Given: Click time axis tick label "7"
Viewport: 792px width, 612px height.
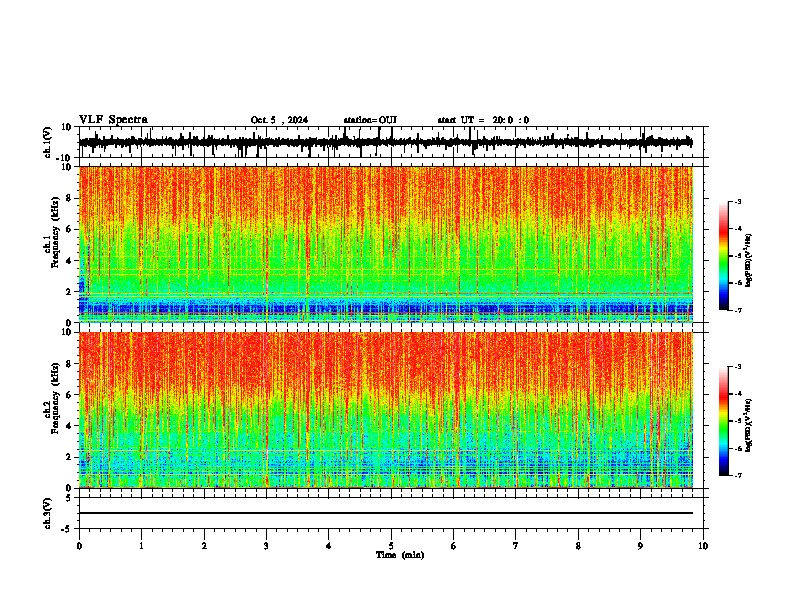Looking at the screenshot, I should tap(516, 546).
